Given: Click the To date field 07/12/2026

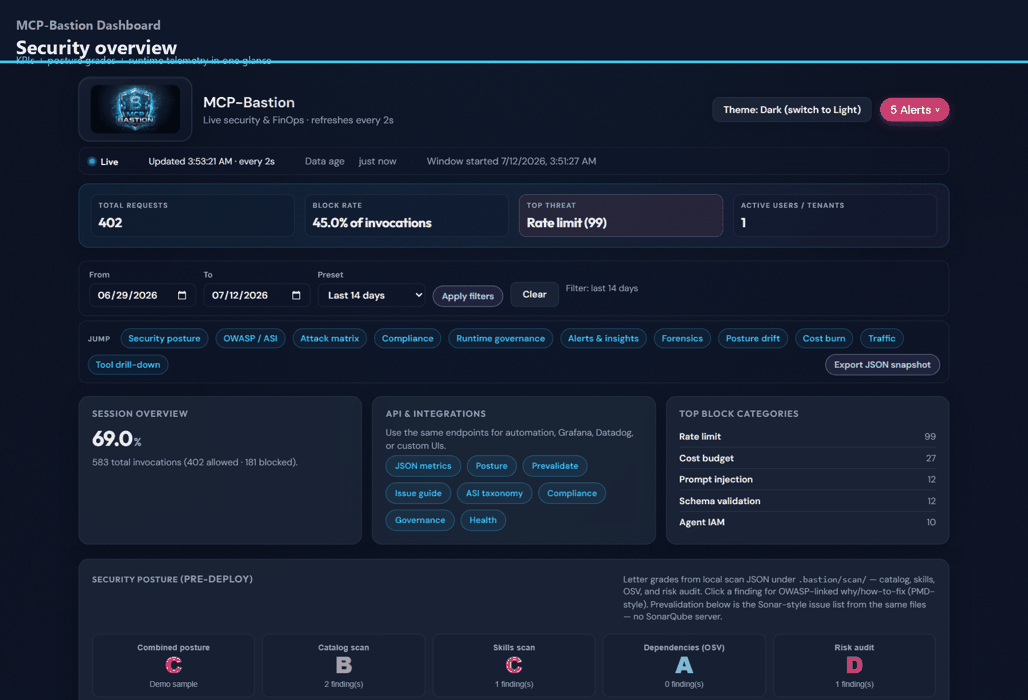Looking at the screenshot, I should (256, 296).
